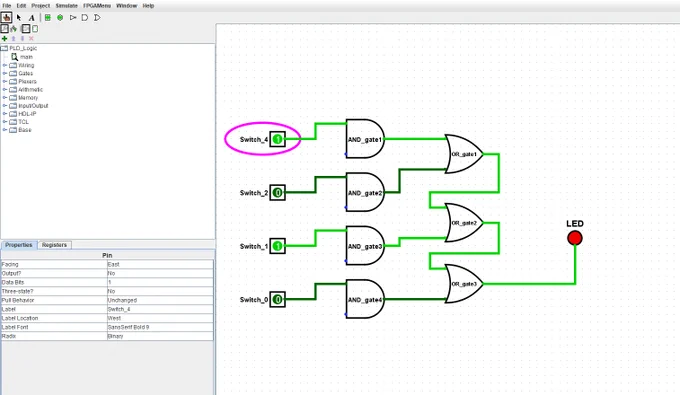Choose the round output pin tool
Screen dimensions: 680x395
click(60, 17)
